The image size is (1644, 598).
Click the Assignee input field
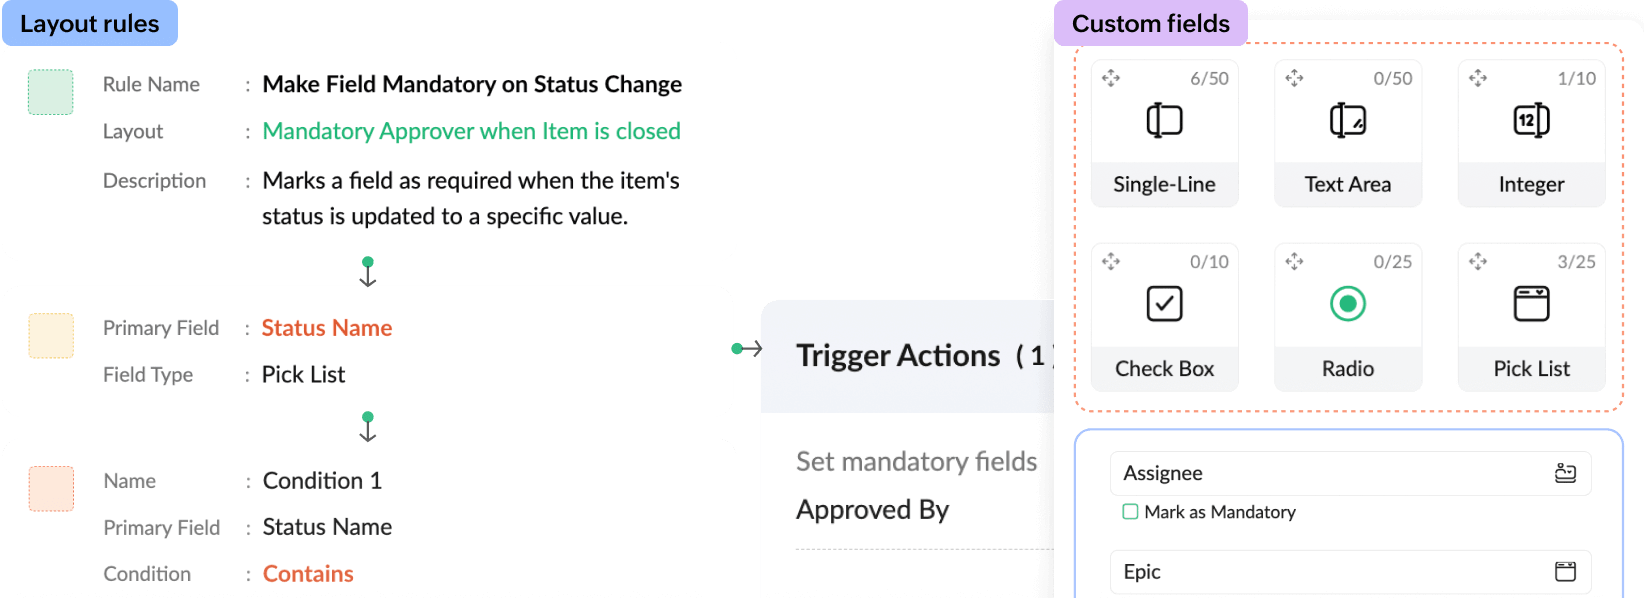point(1330,473)
